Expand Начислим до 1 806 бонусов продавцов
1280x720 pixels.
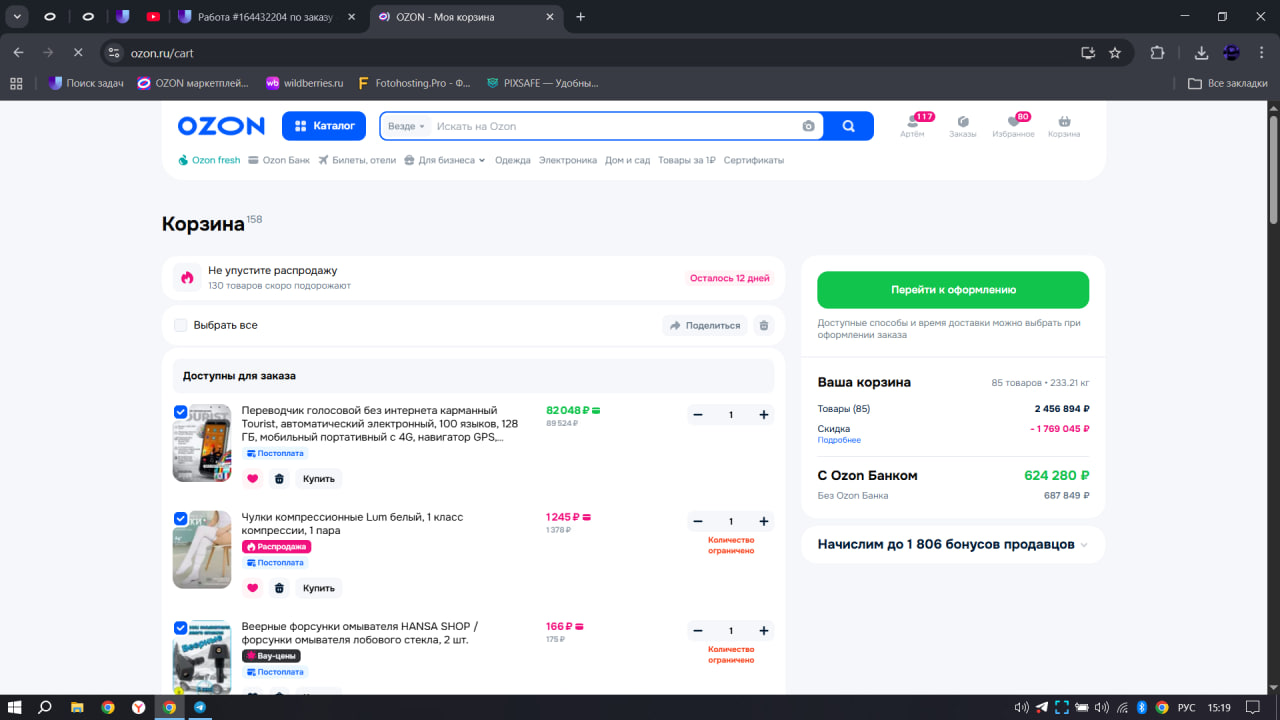(x=953, y=545)
